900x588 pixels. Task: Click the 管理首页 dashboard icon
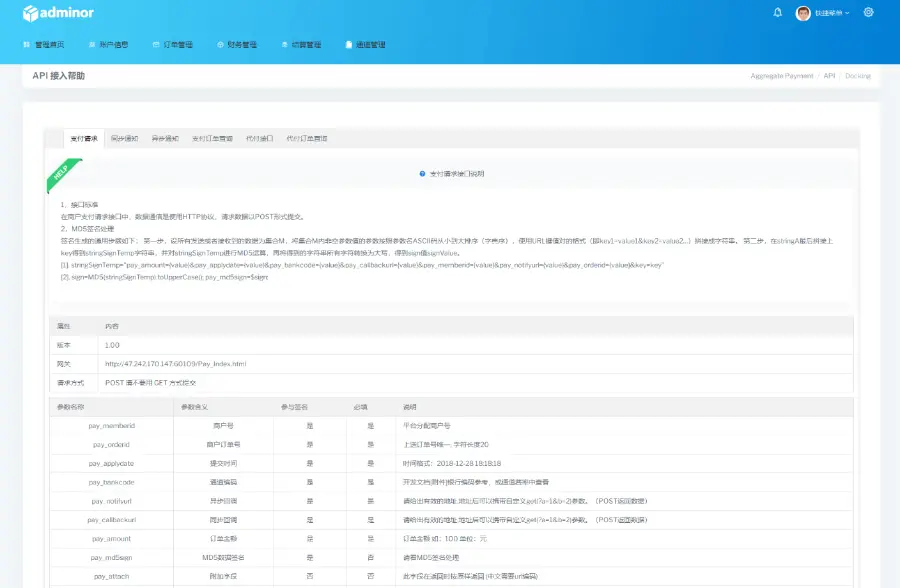tap(27, 45)
